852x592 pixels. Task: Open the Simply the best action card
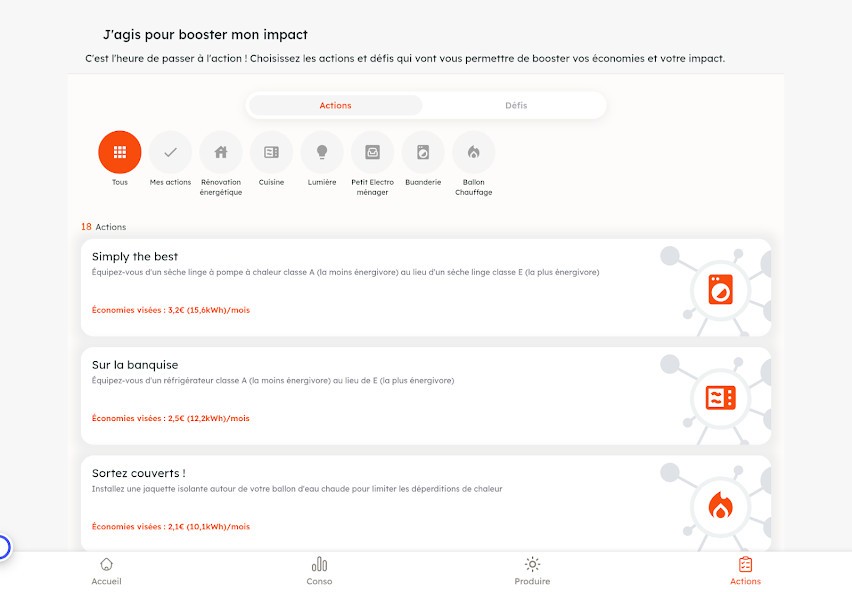coord(426,288)
